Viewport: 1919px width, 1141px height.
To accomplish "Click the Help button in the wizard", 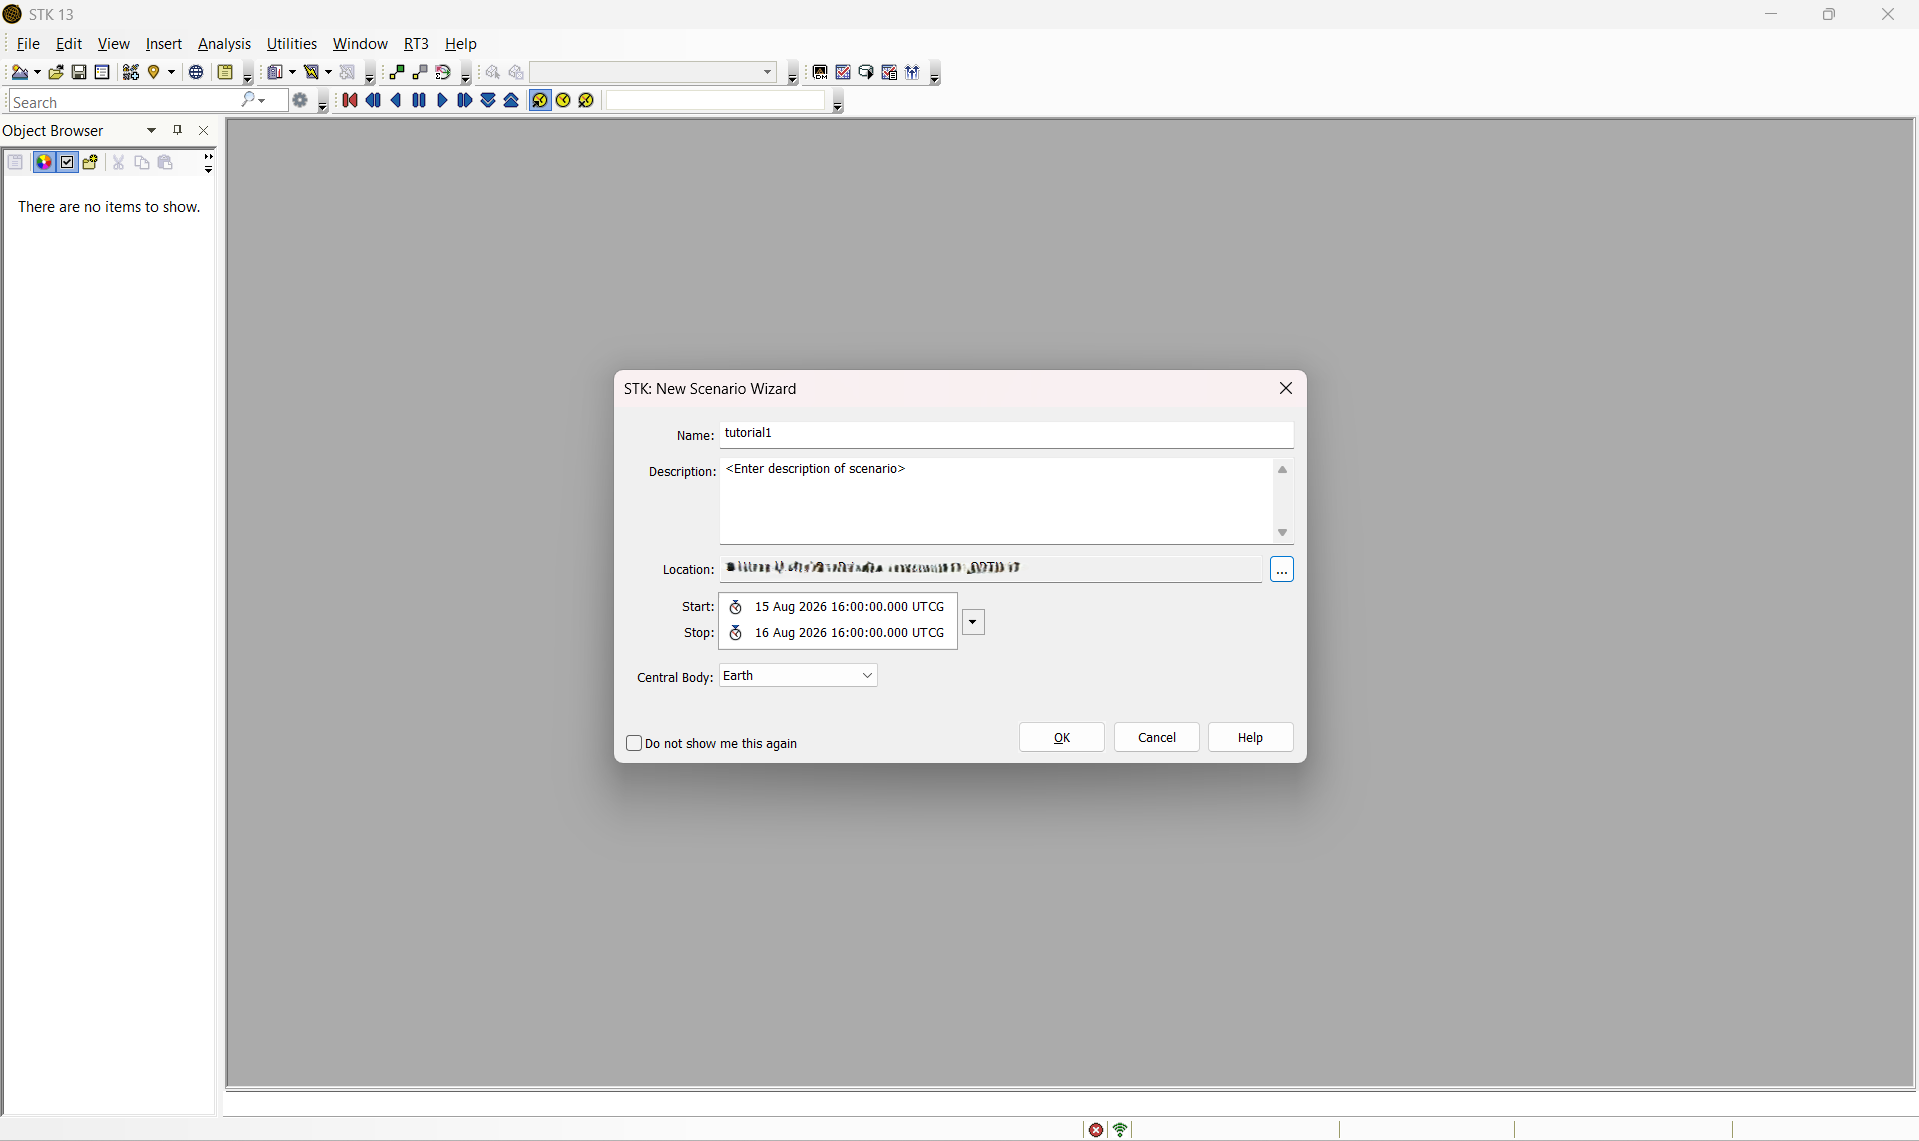I will [1251, 738].
